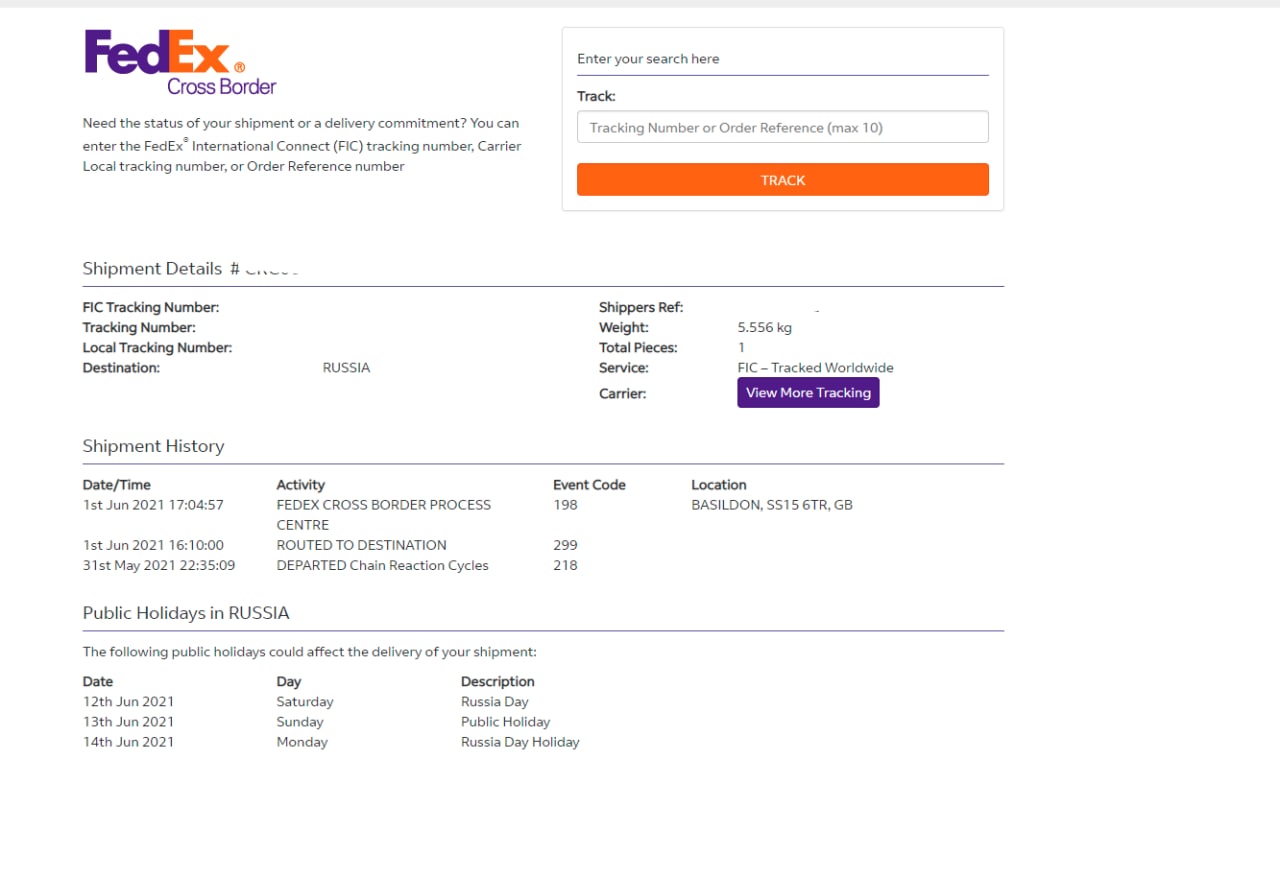Click the 14th Jun 2021 holiday date
1280x878 pixels.
tap(128, 742)
